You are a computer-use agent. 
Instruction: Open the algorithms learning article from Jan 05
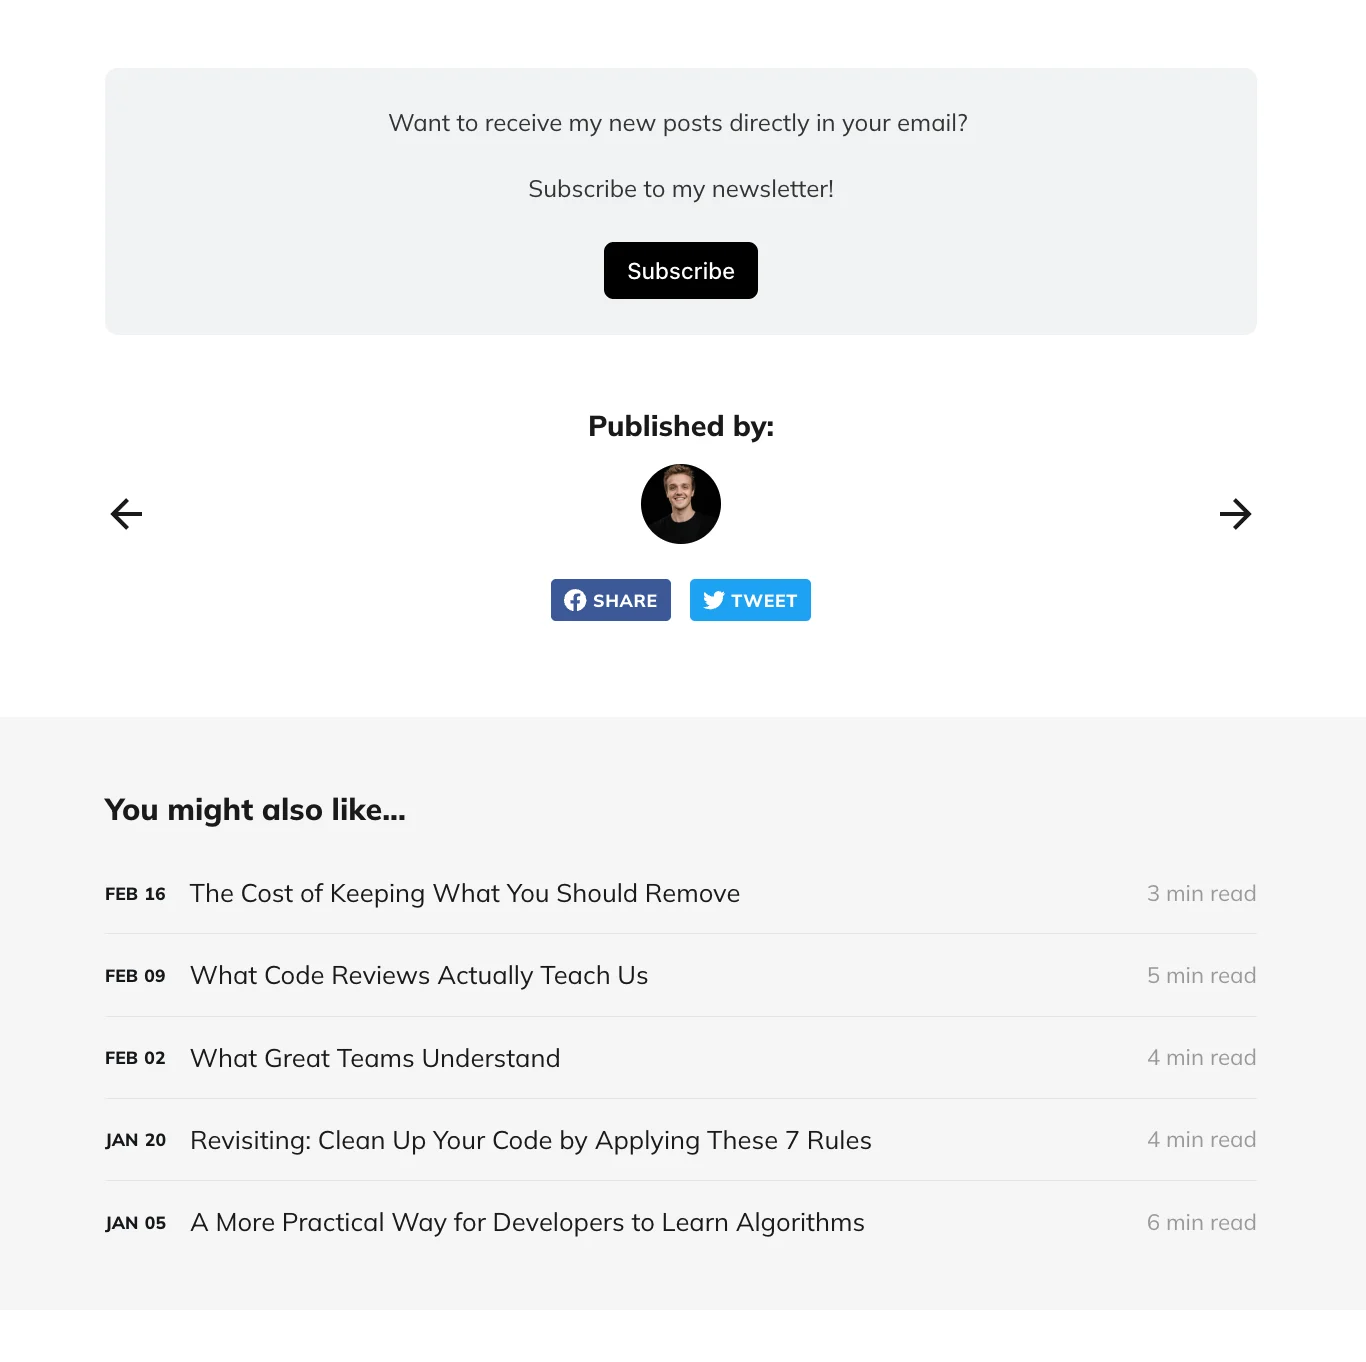pos(527,1222)
